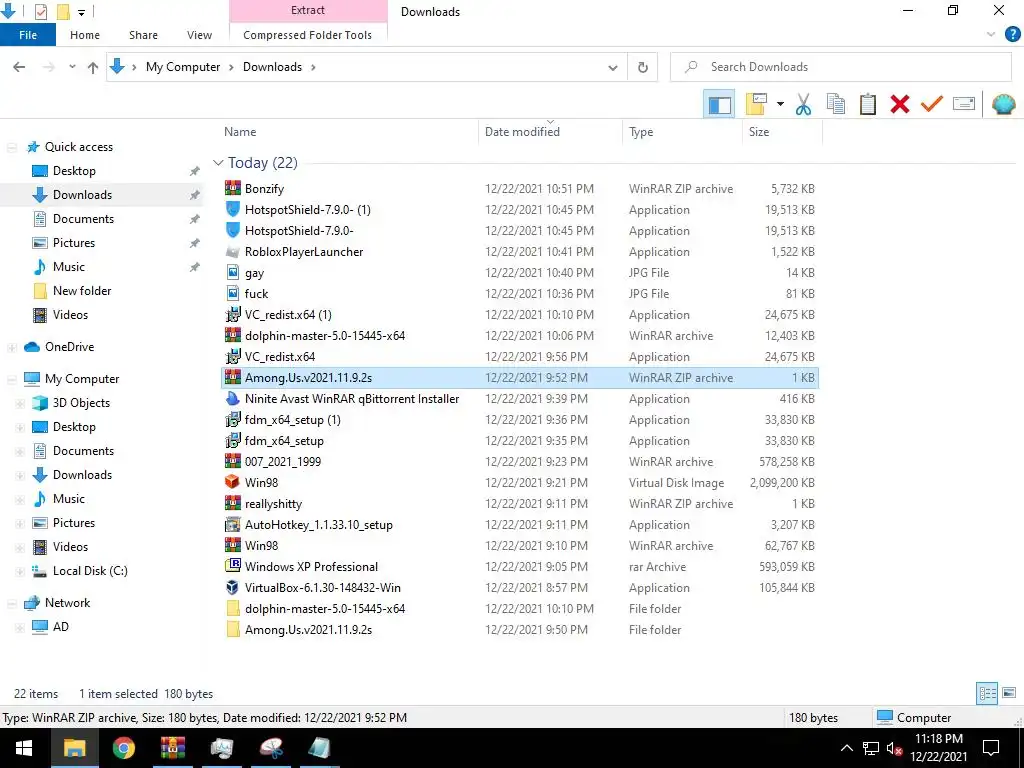Click the orange checkmark properties icon
The image size is (1024, 768).
pos(932,104)
